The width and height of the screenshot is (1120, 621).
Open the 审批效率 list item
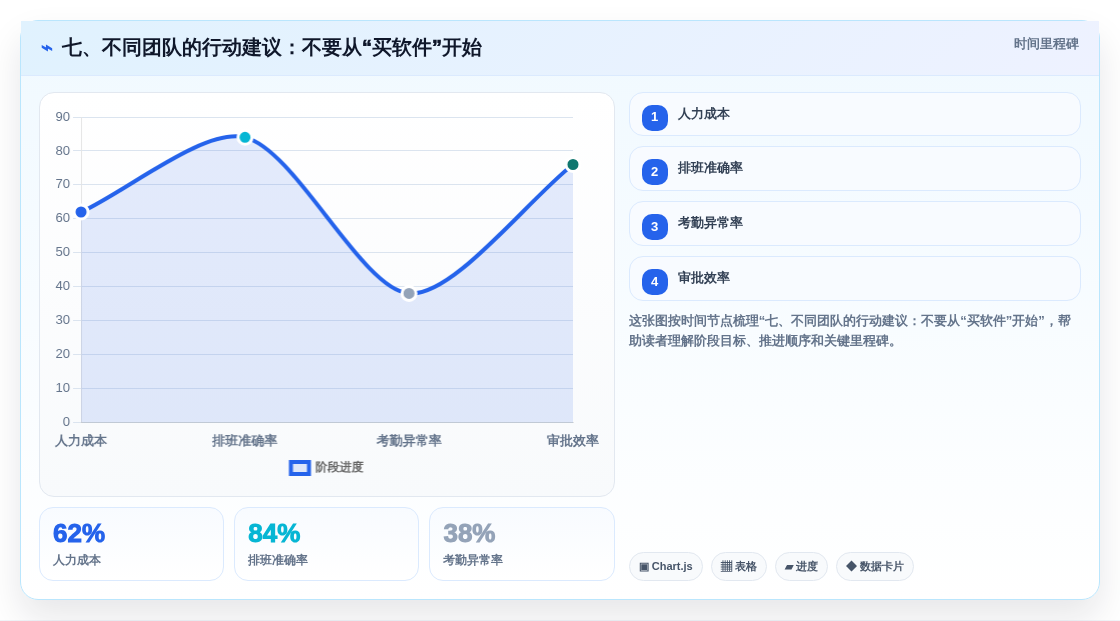854,279
